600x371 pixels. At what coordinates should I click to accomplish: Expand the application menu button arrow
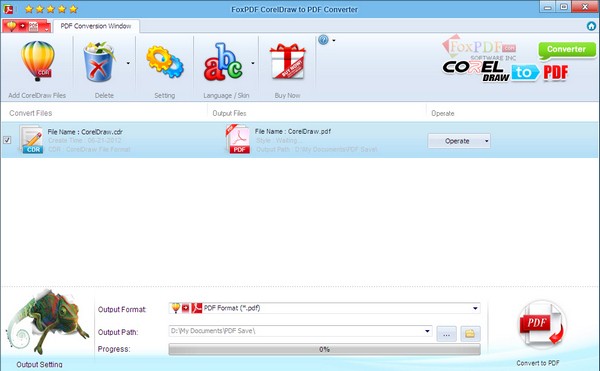[x=47, y=29]
